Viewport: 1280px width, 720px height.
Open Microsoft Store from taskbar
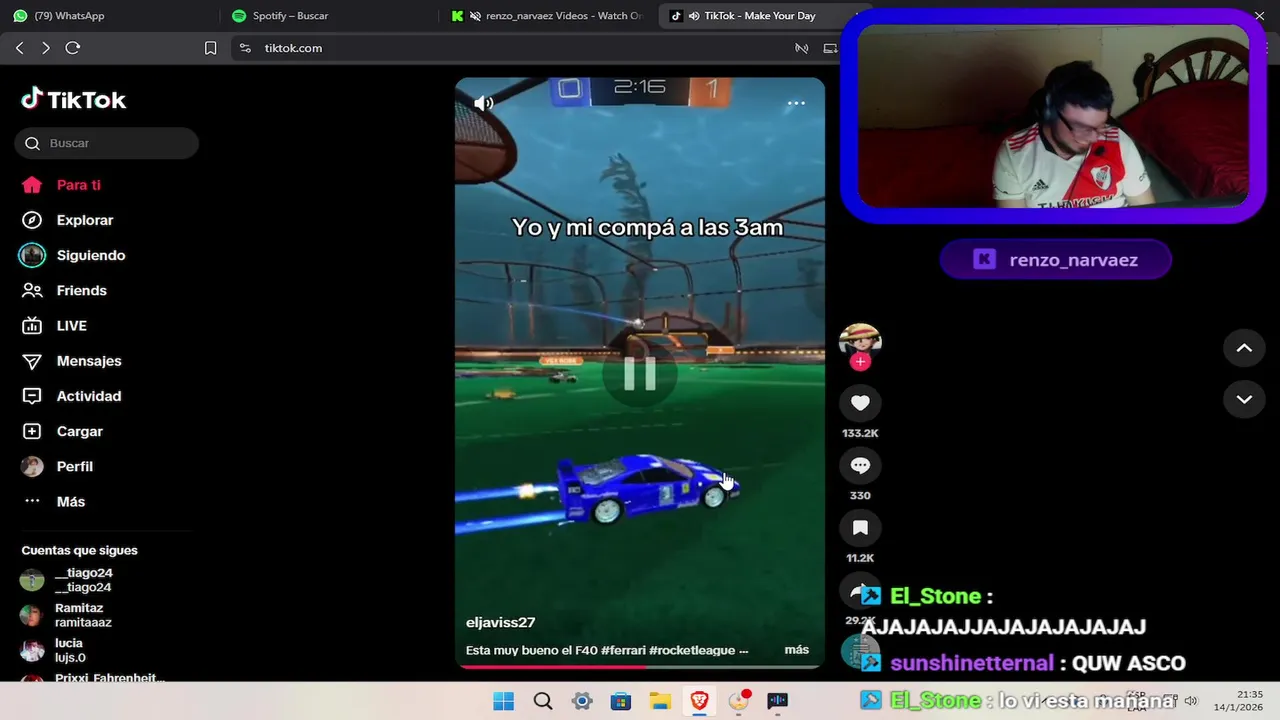pos(621,701)
